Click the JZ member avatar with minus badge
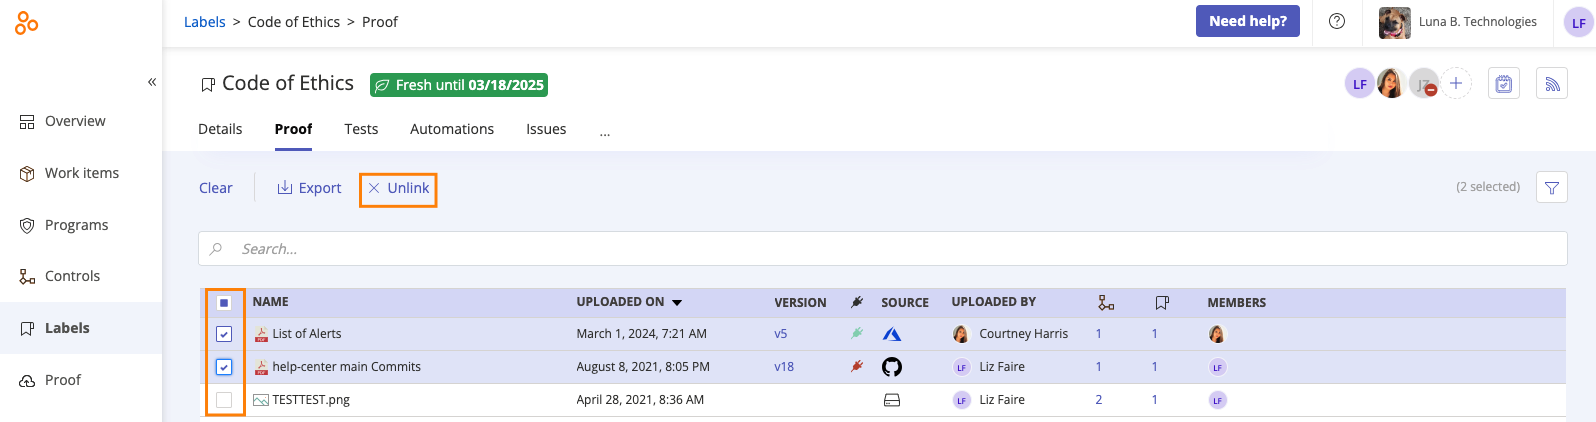Image resolution: width=1596 pixels, height=422 pixels. click(1424, 84)
